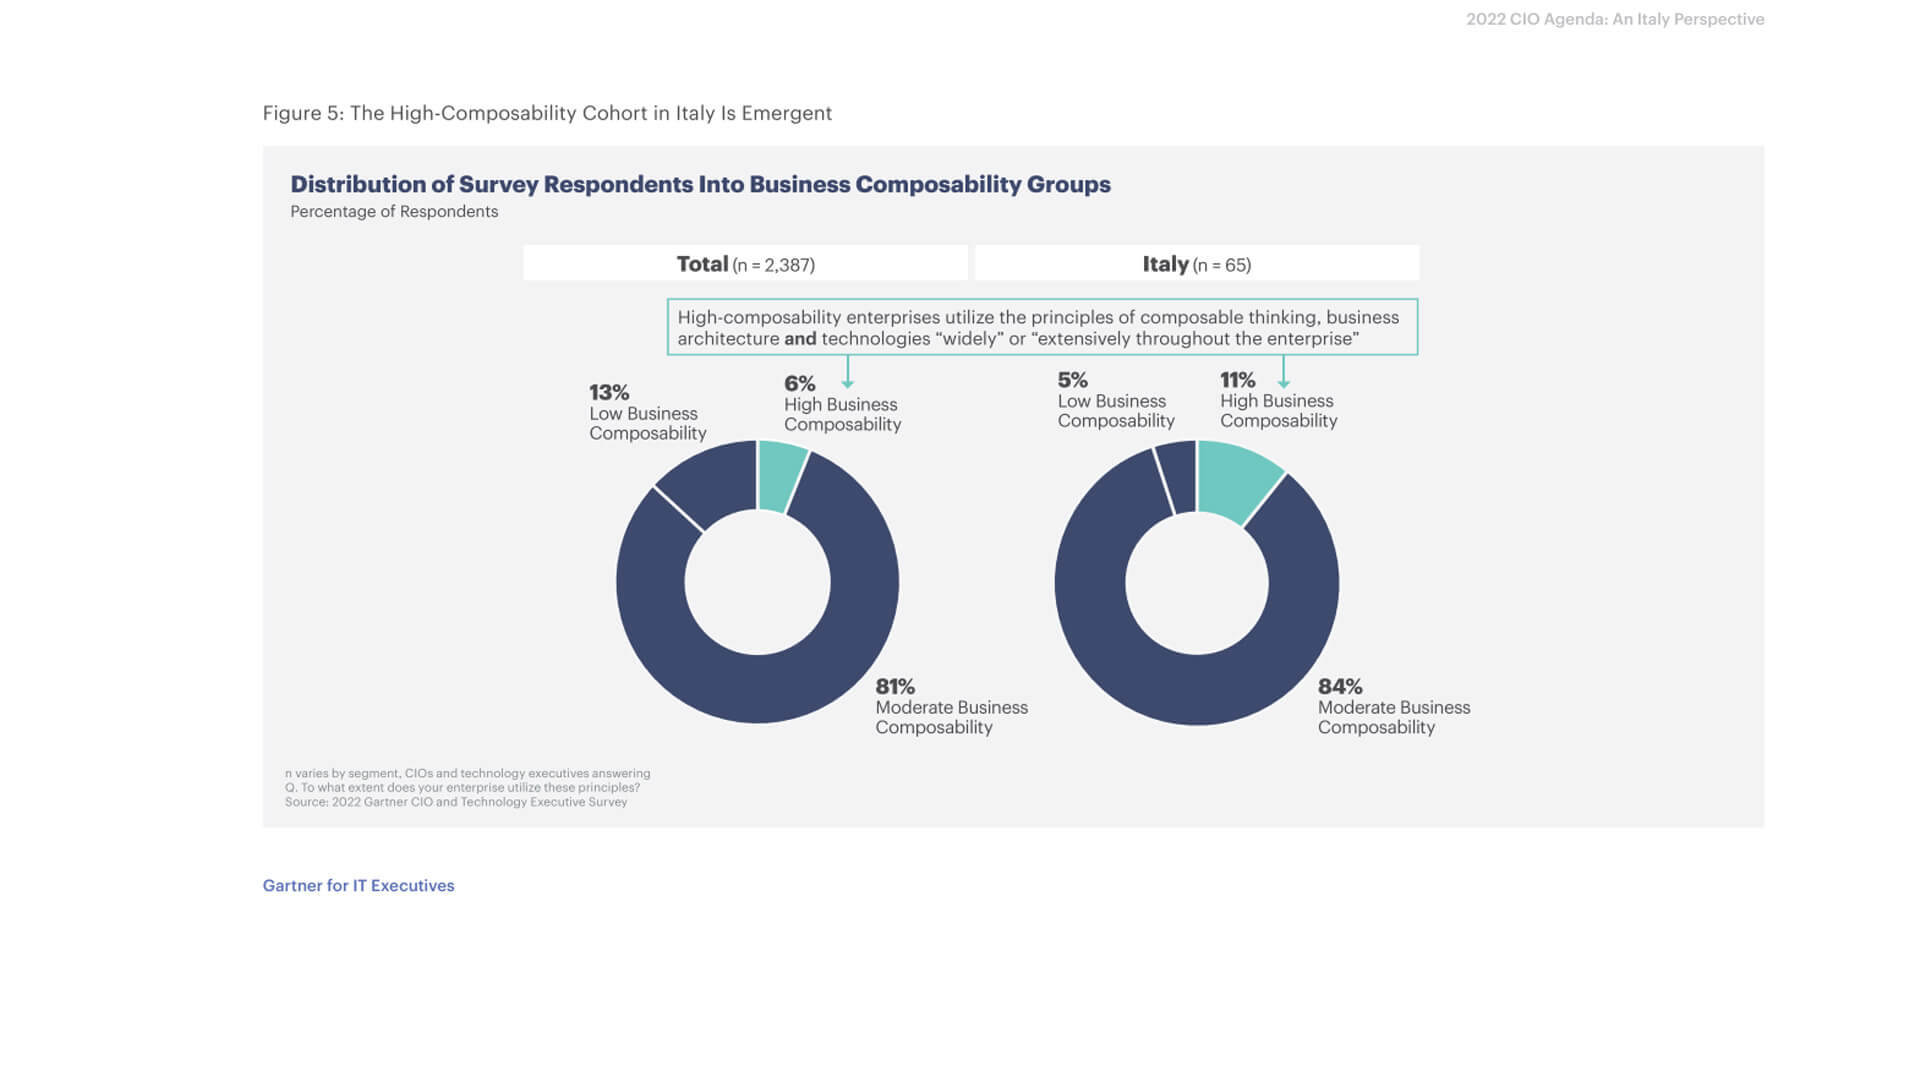Click the 5% Low Business Composability label
Image resolution: width=1921 pixels, height=1081 pixels.
coord(1115,401)
